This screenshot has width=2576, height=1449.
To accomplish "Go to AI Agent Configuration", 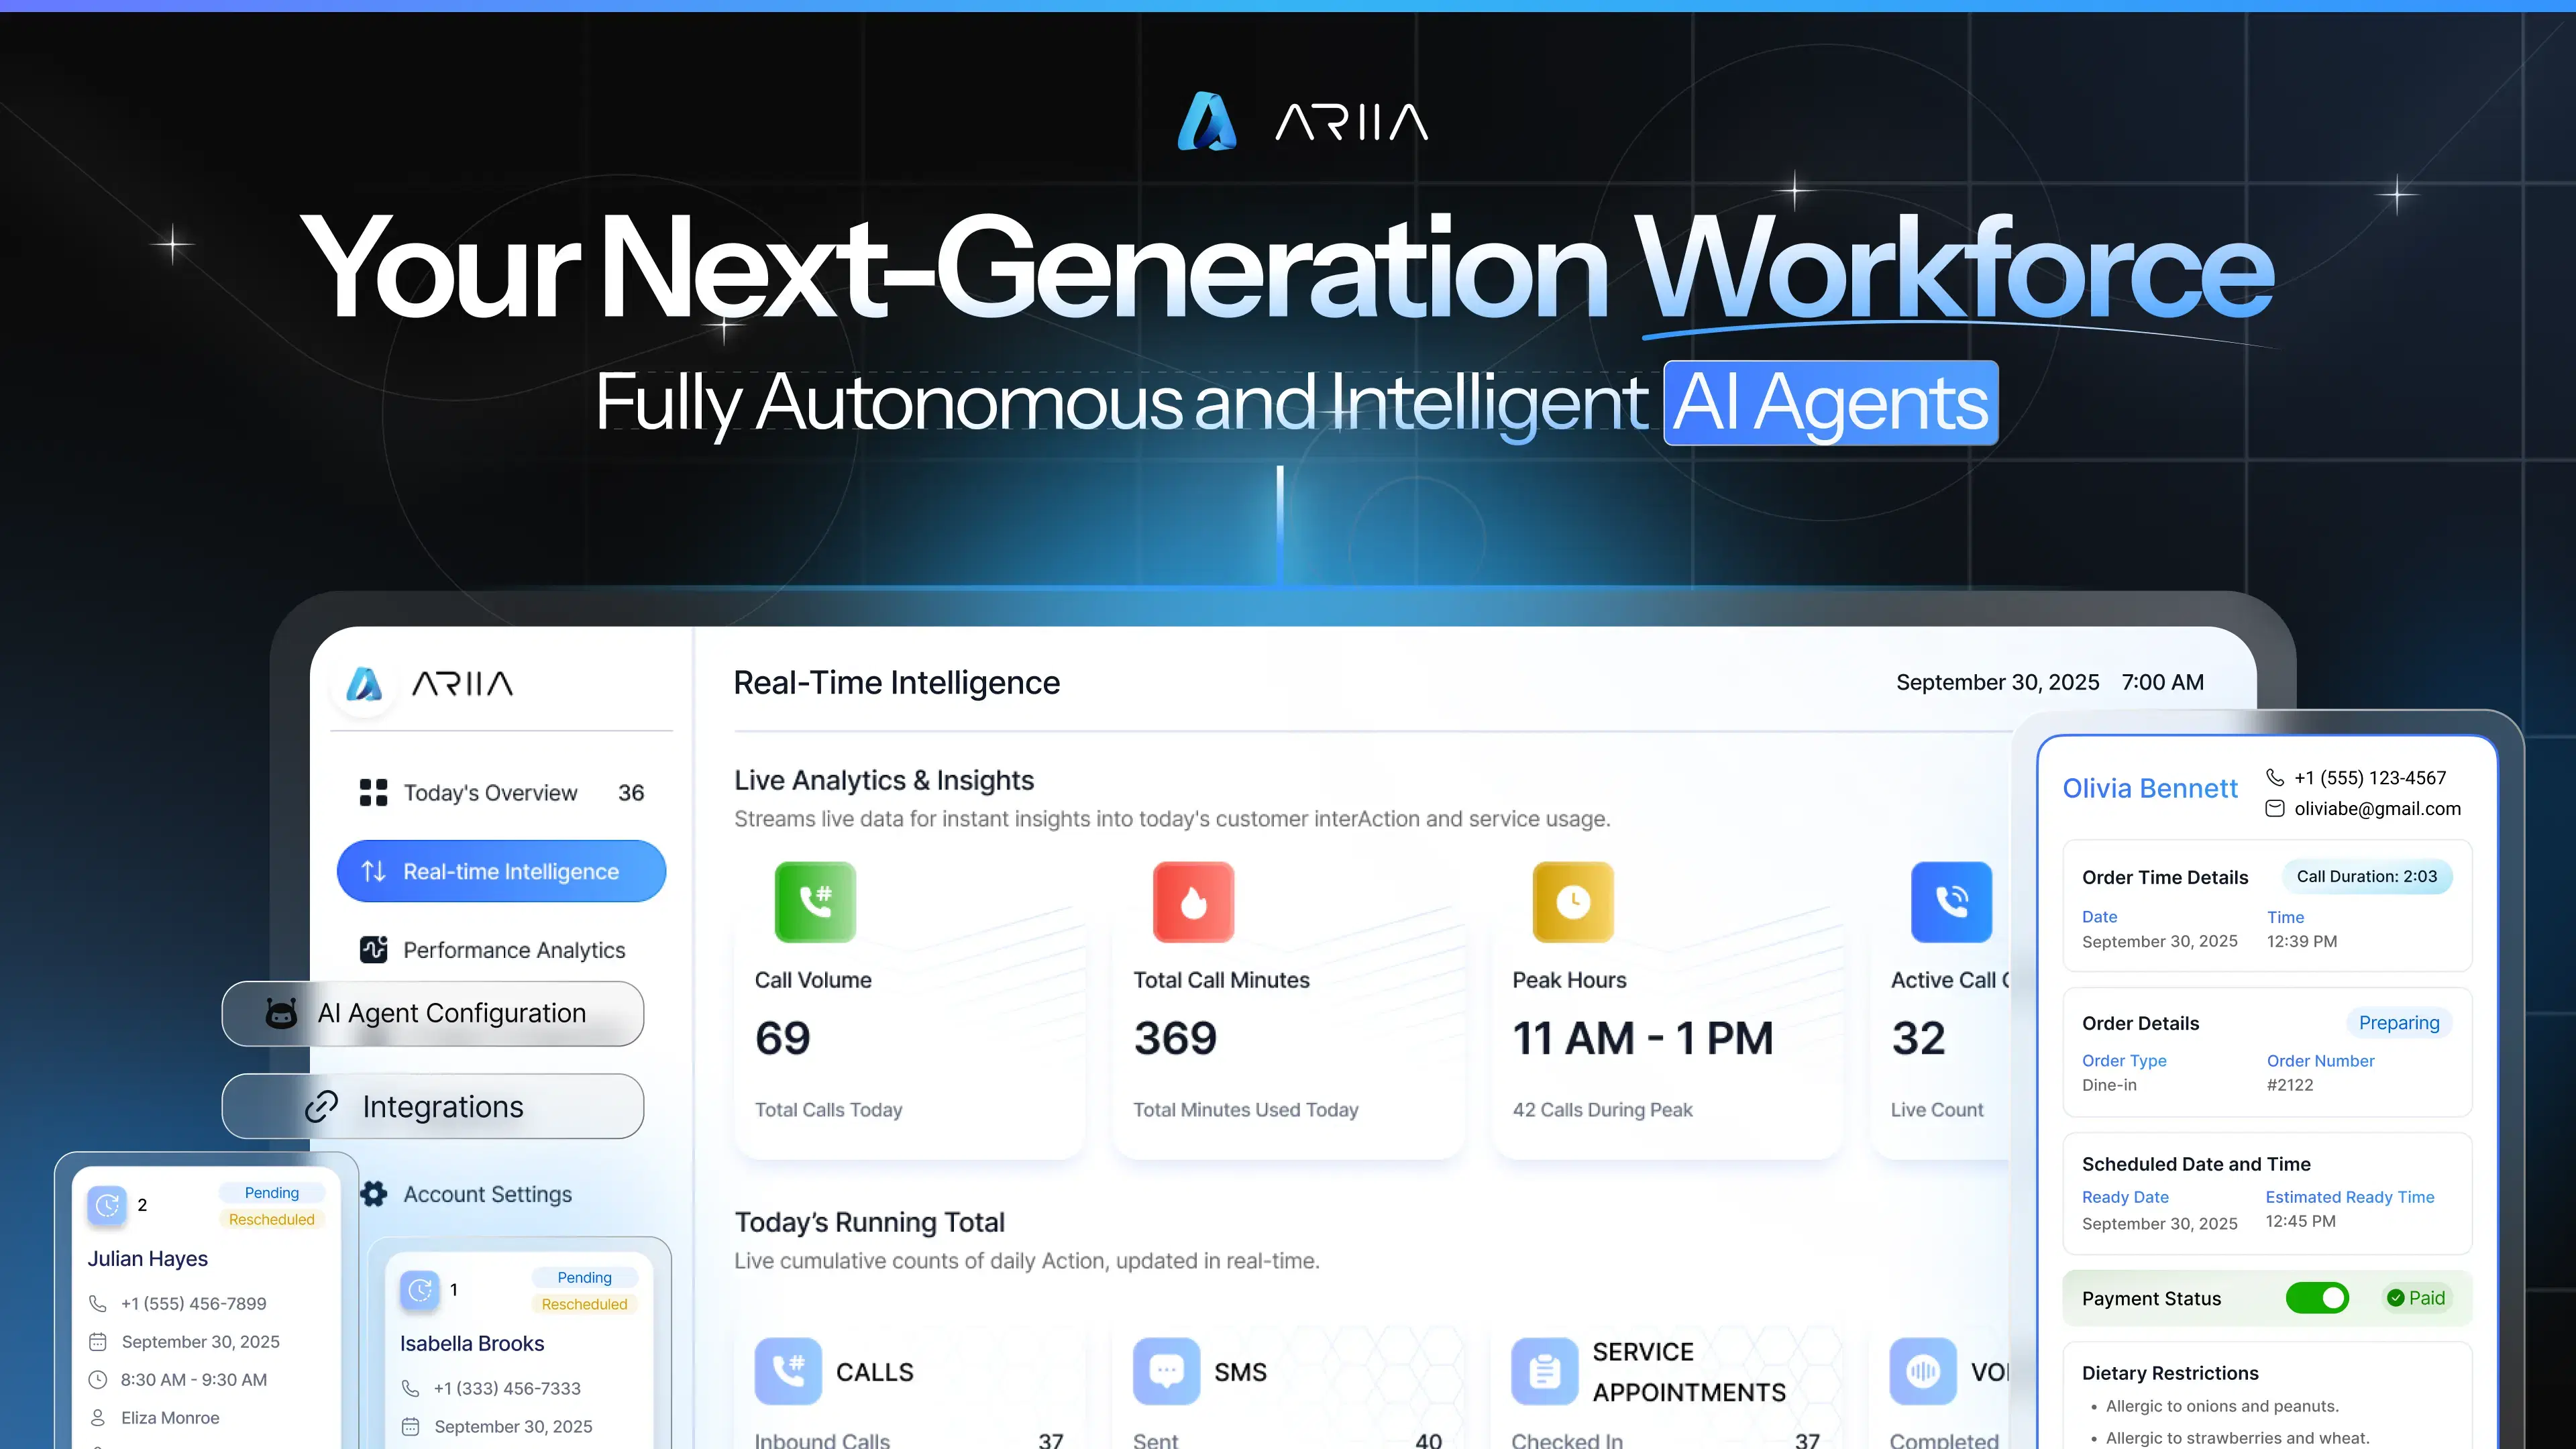I will [433, 1013].
